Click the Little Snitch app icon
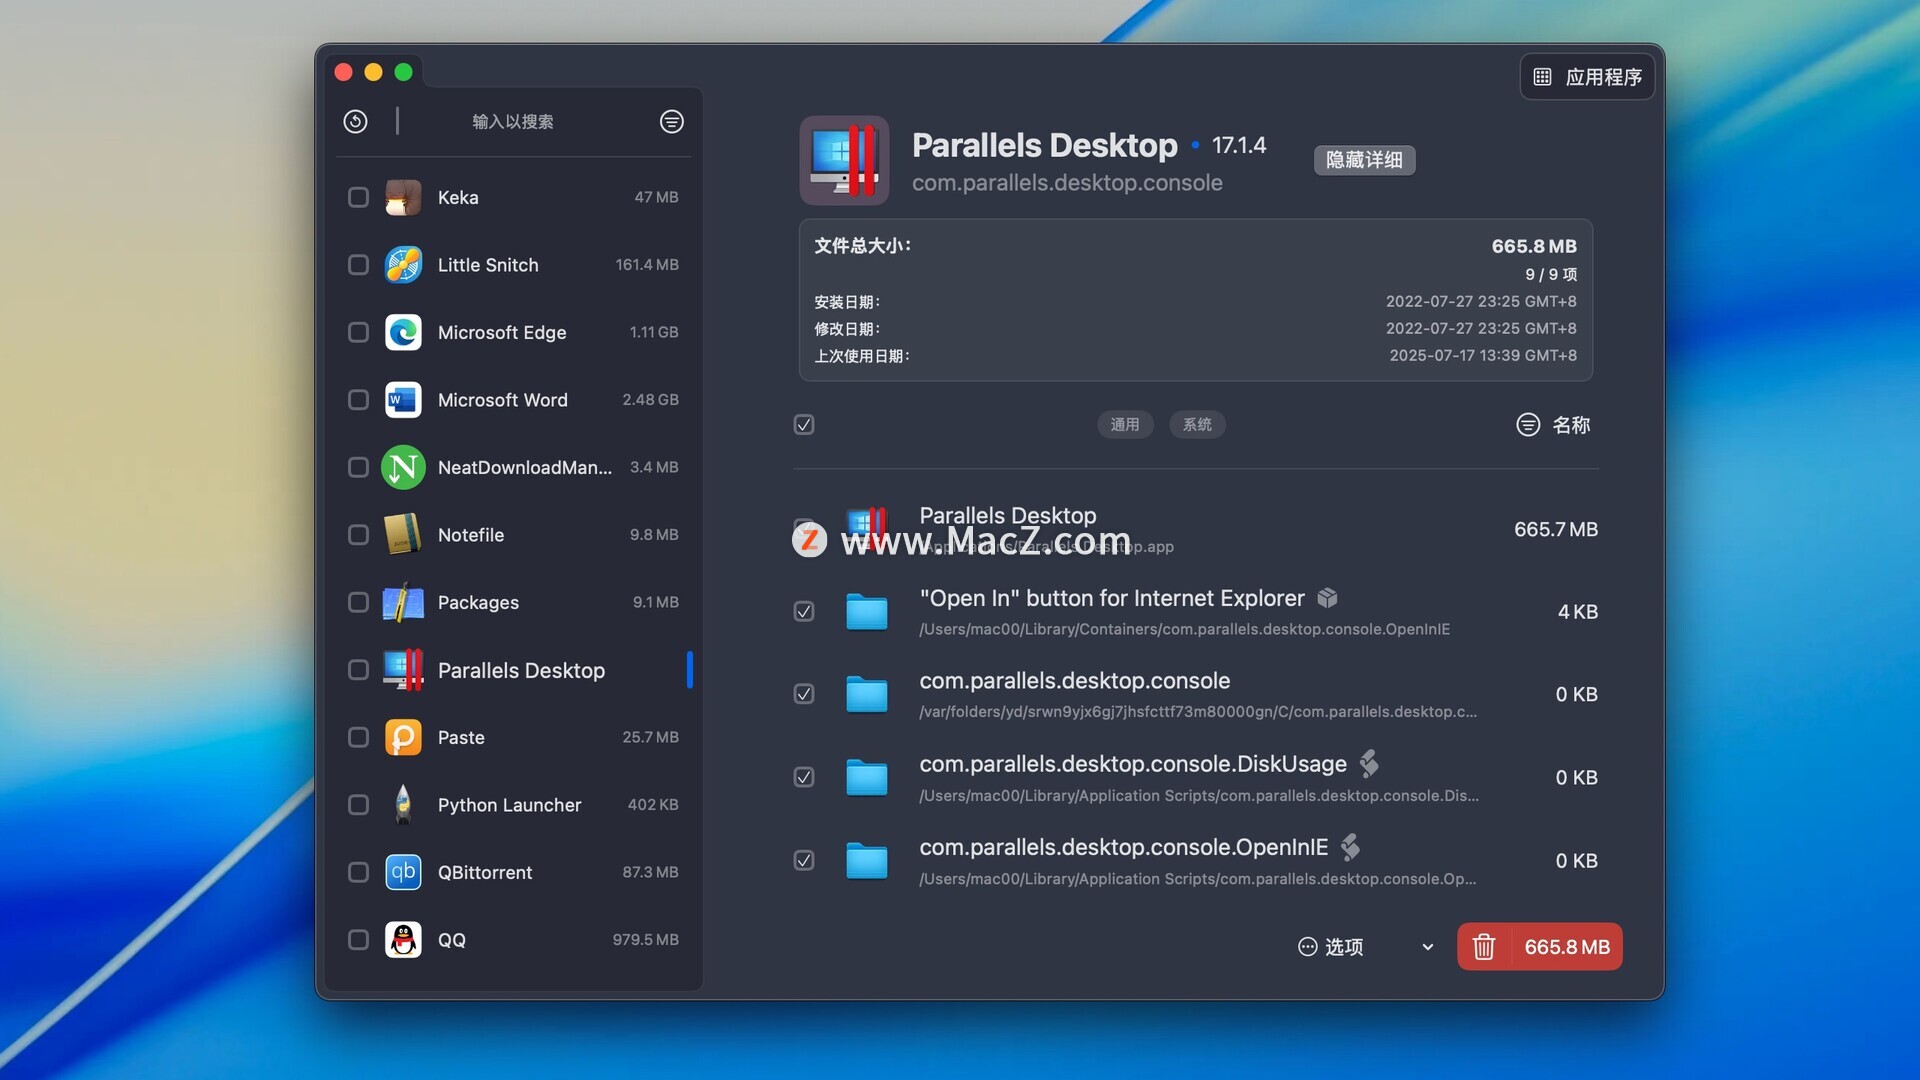 403,265
